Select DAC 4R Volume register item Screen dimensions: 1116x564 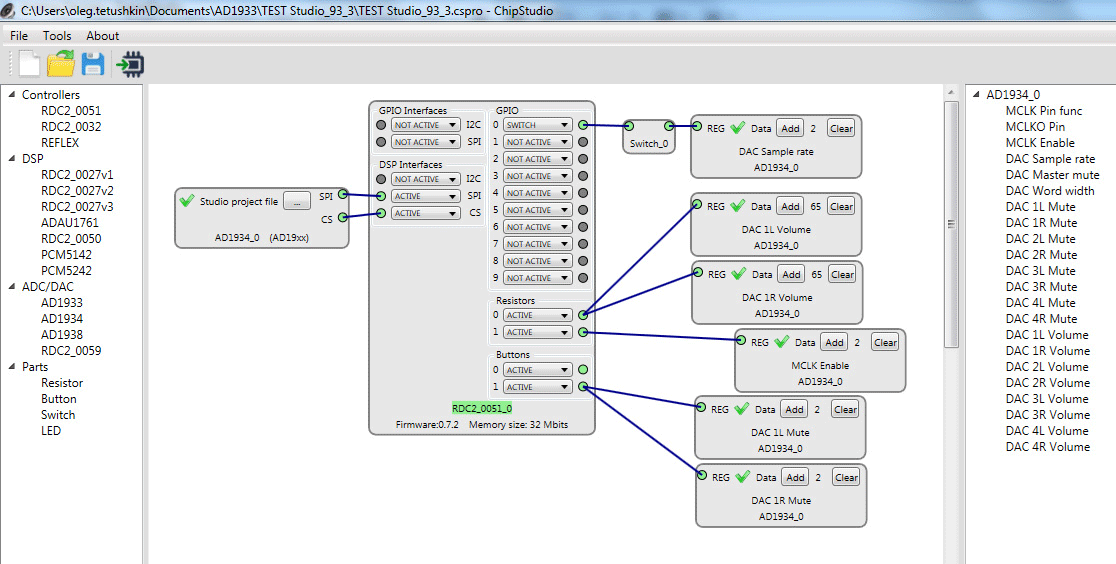tap(1048, 446)
